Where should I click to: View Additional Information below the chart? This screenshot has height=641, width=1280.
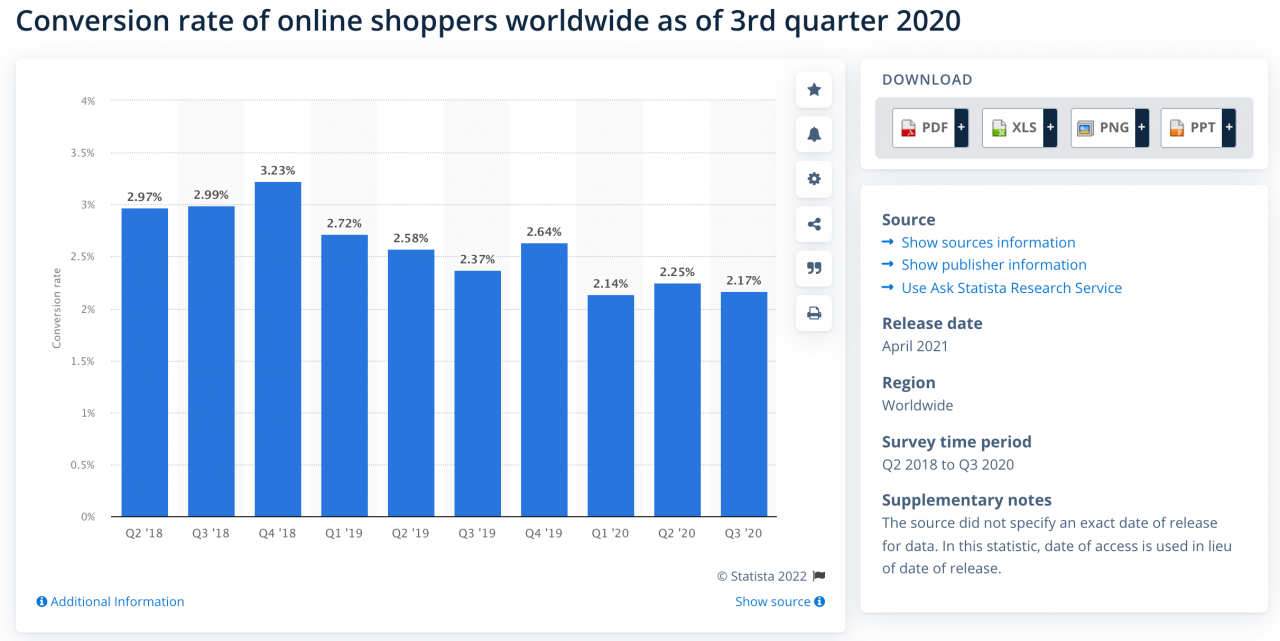click(x=110, y=601)
